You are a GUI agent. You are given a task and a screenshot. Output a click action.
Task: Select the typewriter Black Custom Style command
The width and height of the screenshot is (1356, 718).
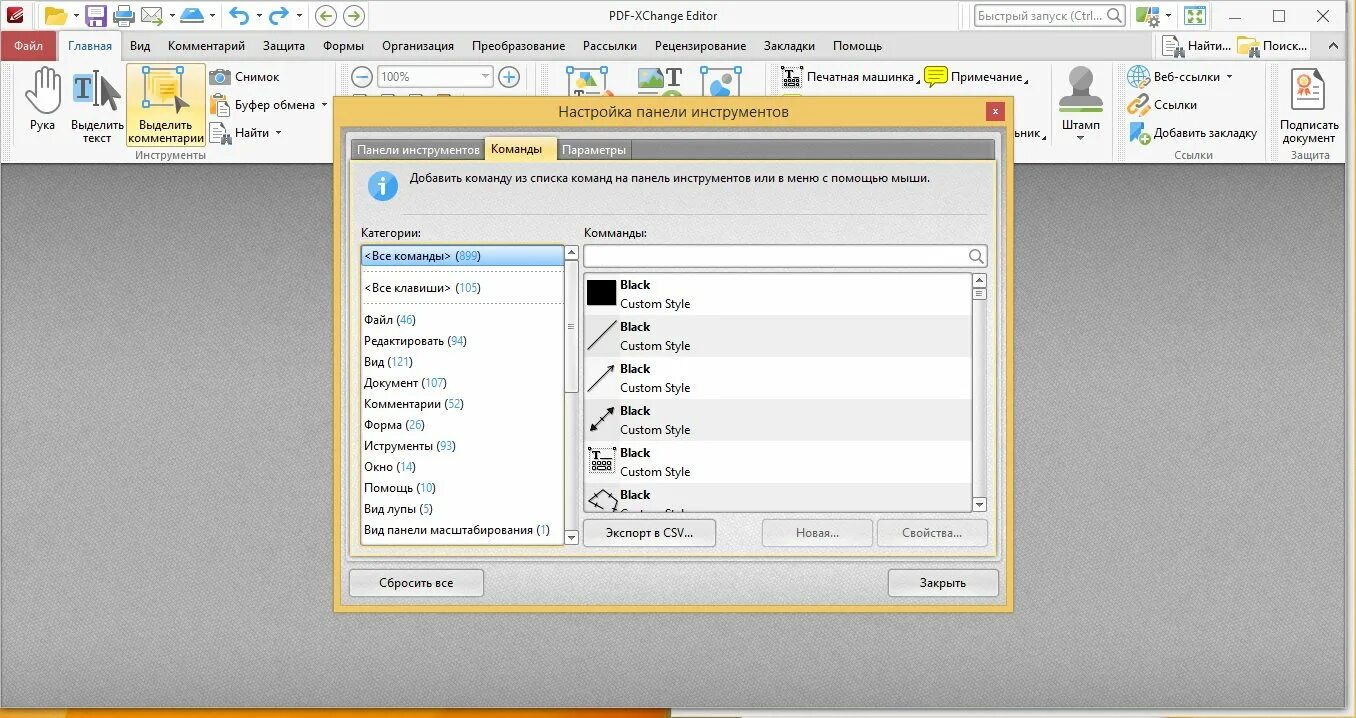click(x=777, y=462)
